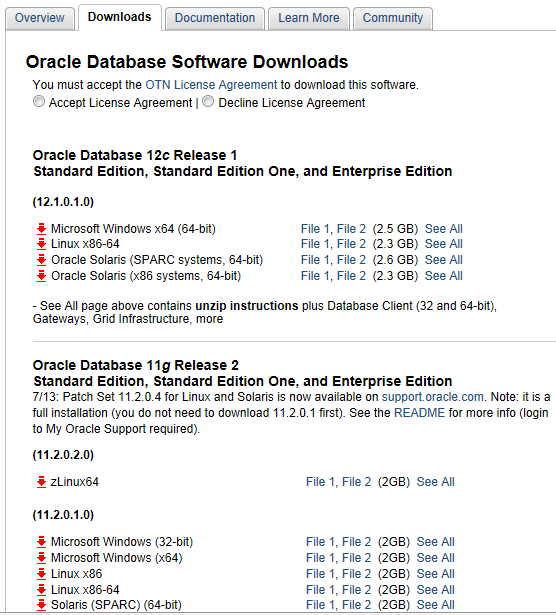This screenshot has width=556, height=615.
Task: Open the Learn More tab
Action: tap(309, 18)
